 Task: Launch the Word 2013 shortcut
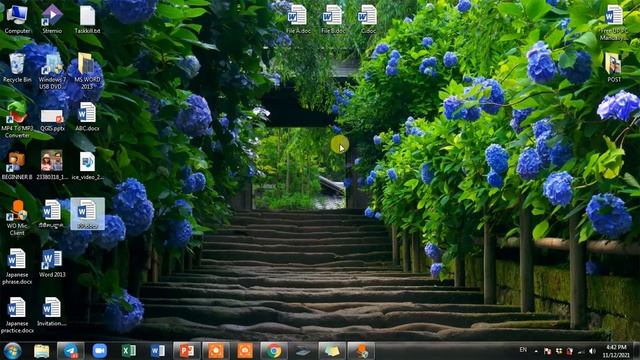pos(52,263)
